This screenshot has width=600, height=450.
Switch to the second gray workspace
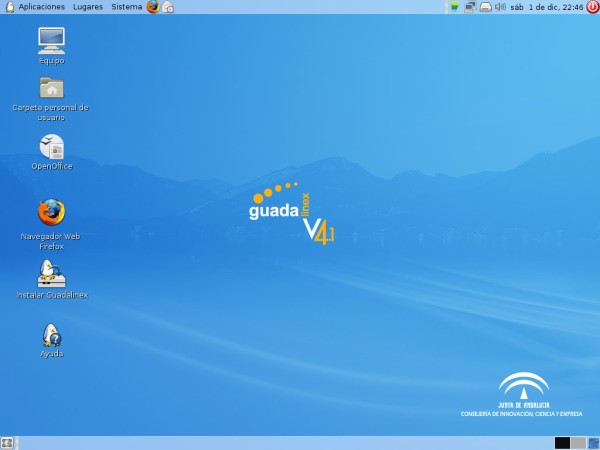pyautogui.click(x=578, y=442)
